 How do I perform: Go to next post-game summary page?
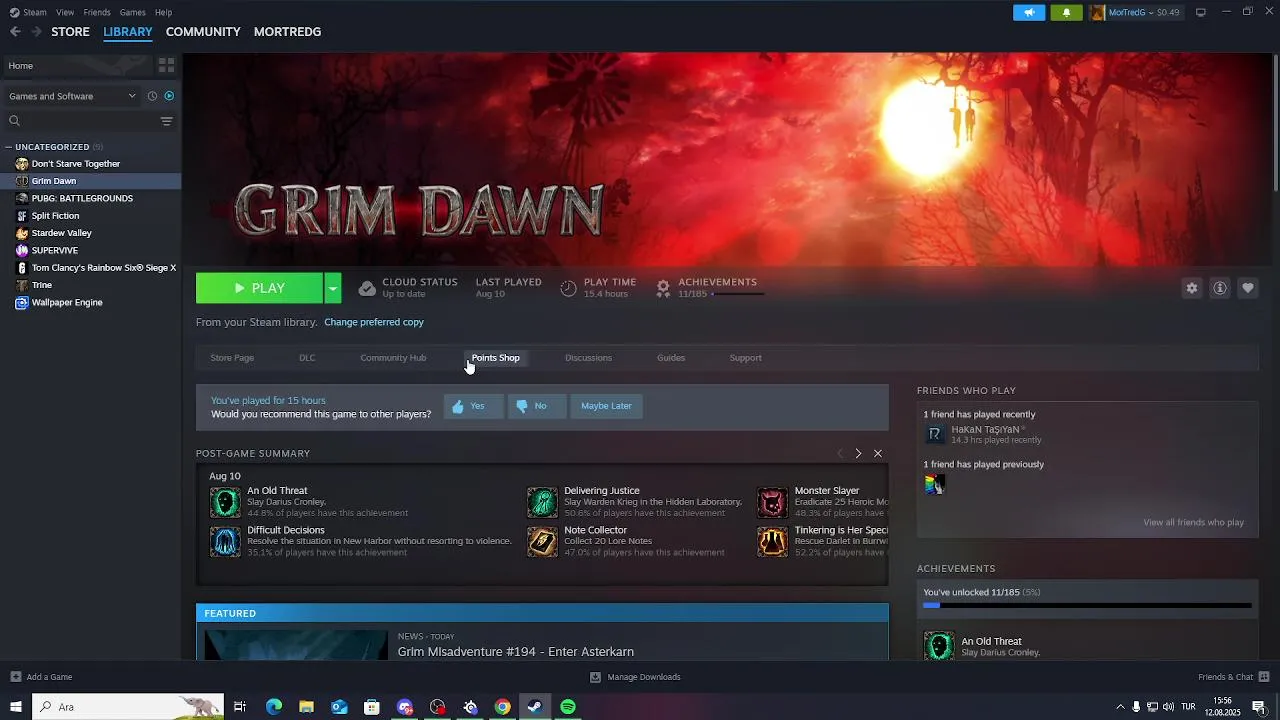858,454
